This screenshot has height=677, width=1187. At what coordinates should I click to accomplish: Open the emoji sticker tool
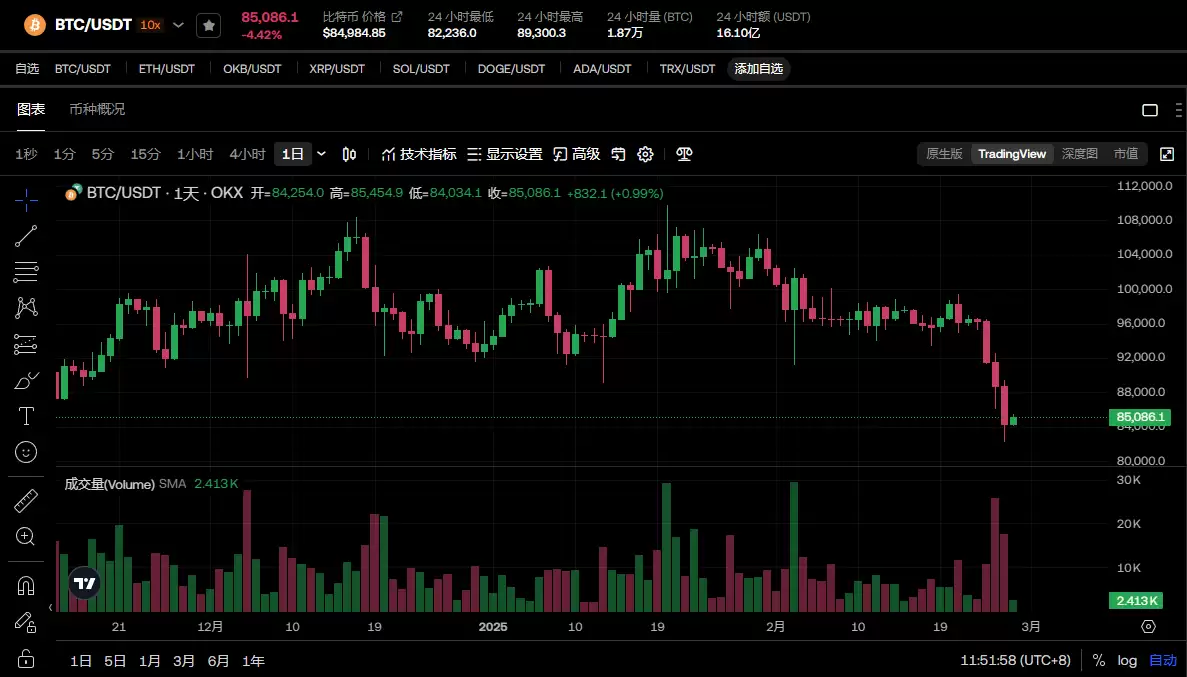(27, 452)
